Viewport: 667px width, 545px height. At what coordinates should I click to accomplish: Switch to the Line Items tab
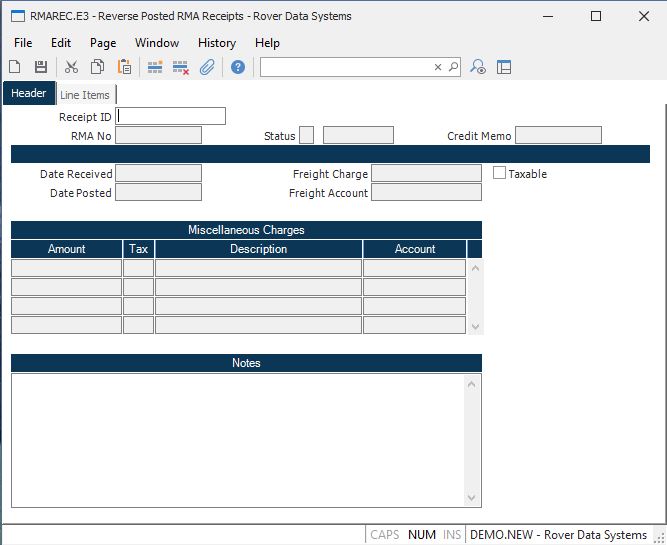(85, 95)
